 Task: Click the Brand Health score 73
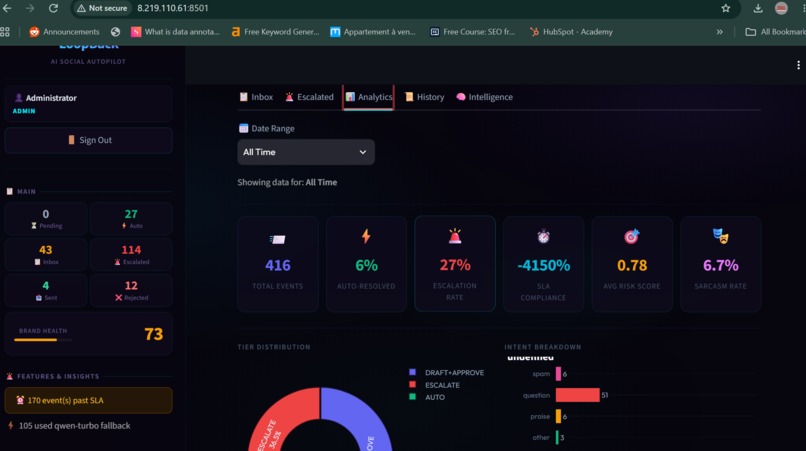(x=153, y=334)
